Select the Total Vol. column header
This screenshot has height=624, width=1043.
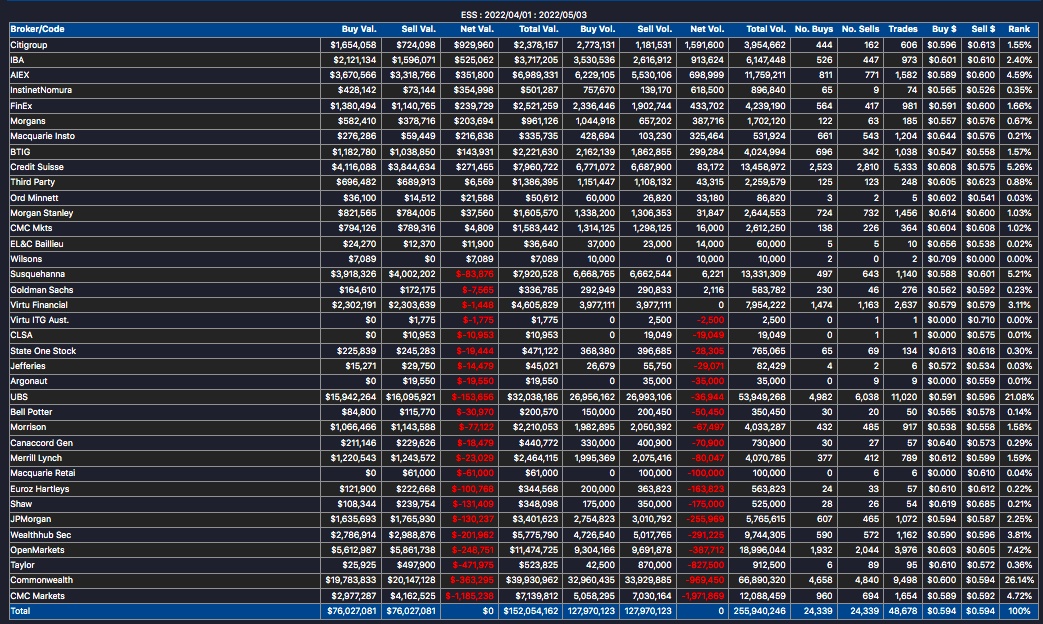tap(766, 29)
